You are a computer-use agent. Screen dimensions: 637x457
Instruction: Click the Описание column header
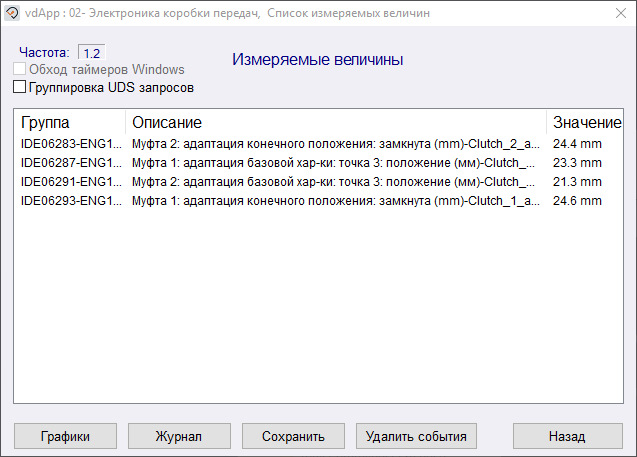[x=336, y=123]
